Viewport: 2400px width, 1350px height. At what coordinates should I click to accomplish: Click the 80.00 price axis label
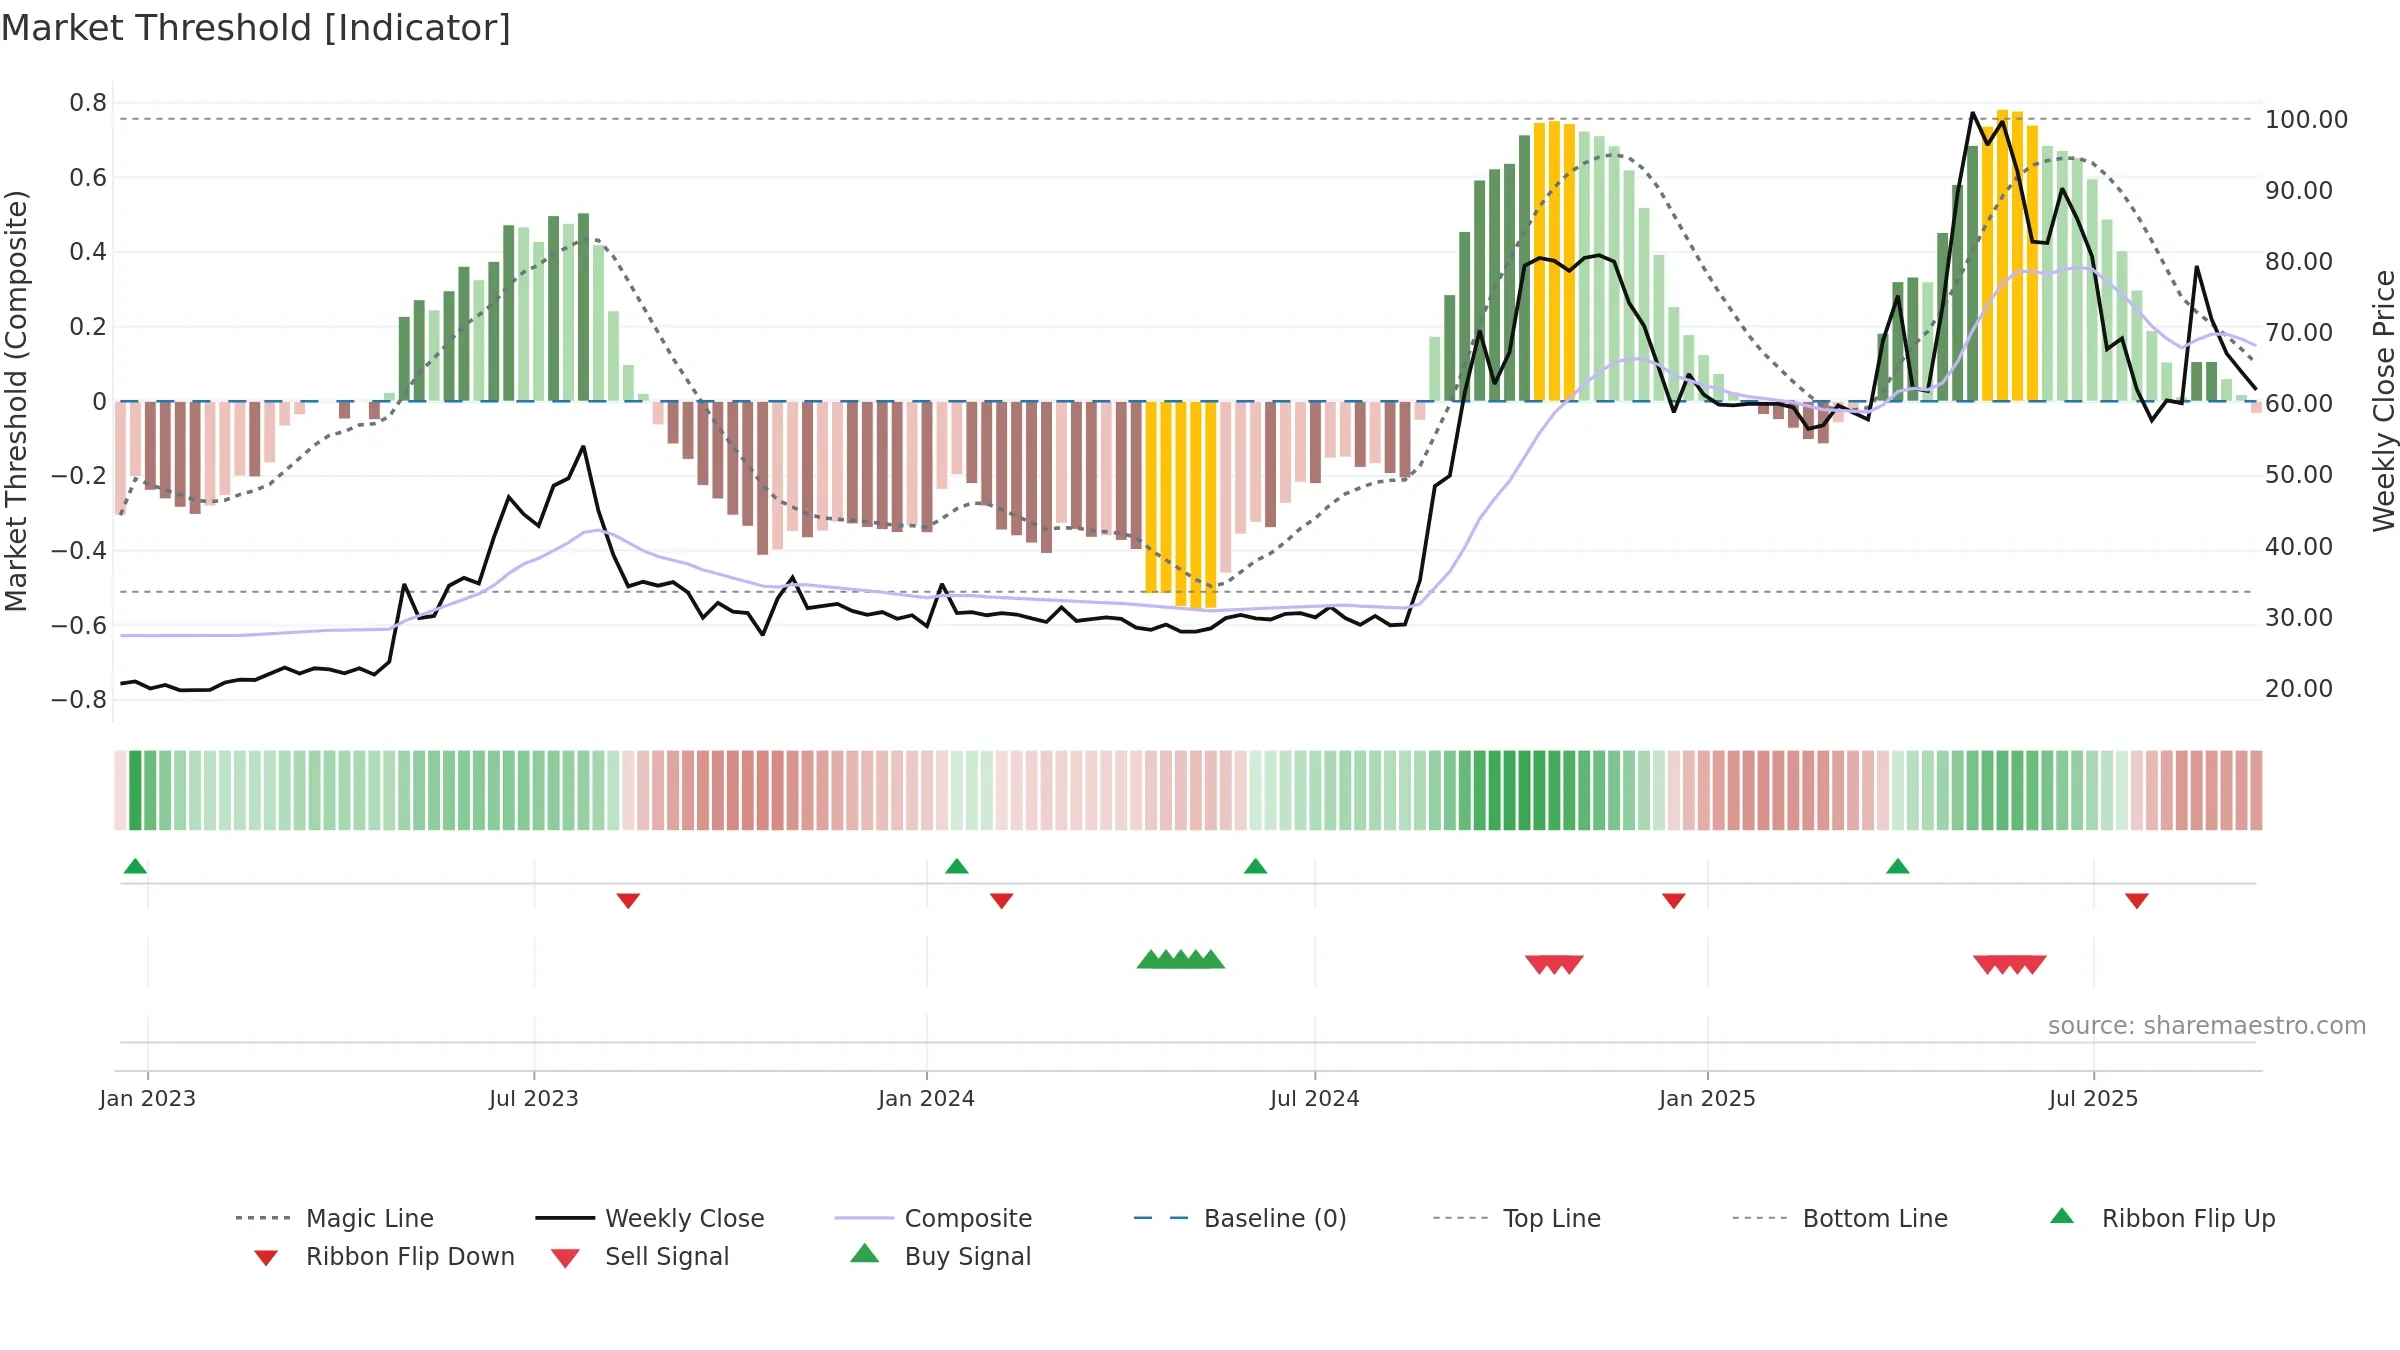click(x=2299, y=261)
